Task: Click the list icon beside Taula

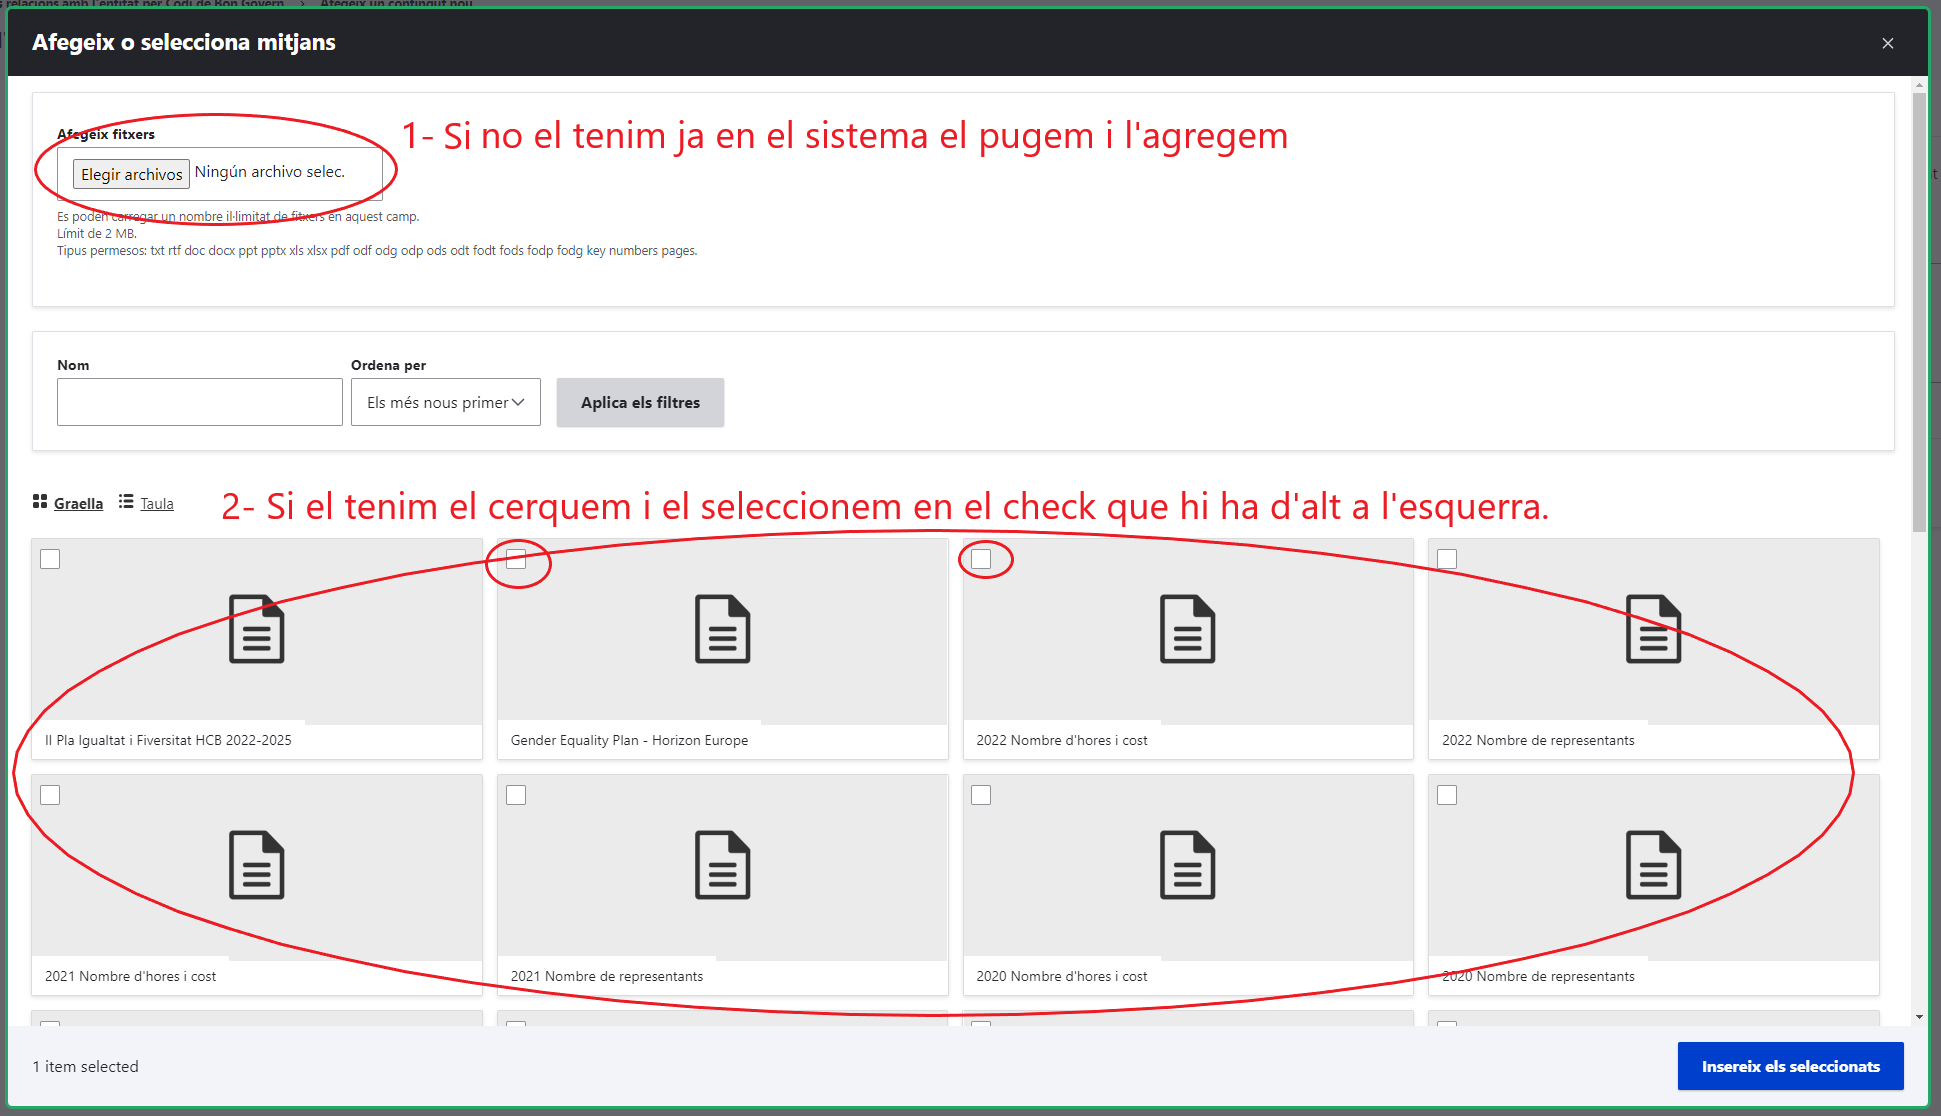Action: [126, 502]
